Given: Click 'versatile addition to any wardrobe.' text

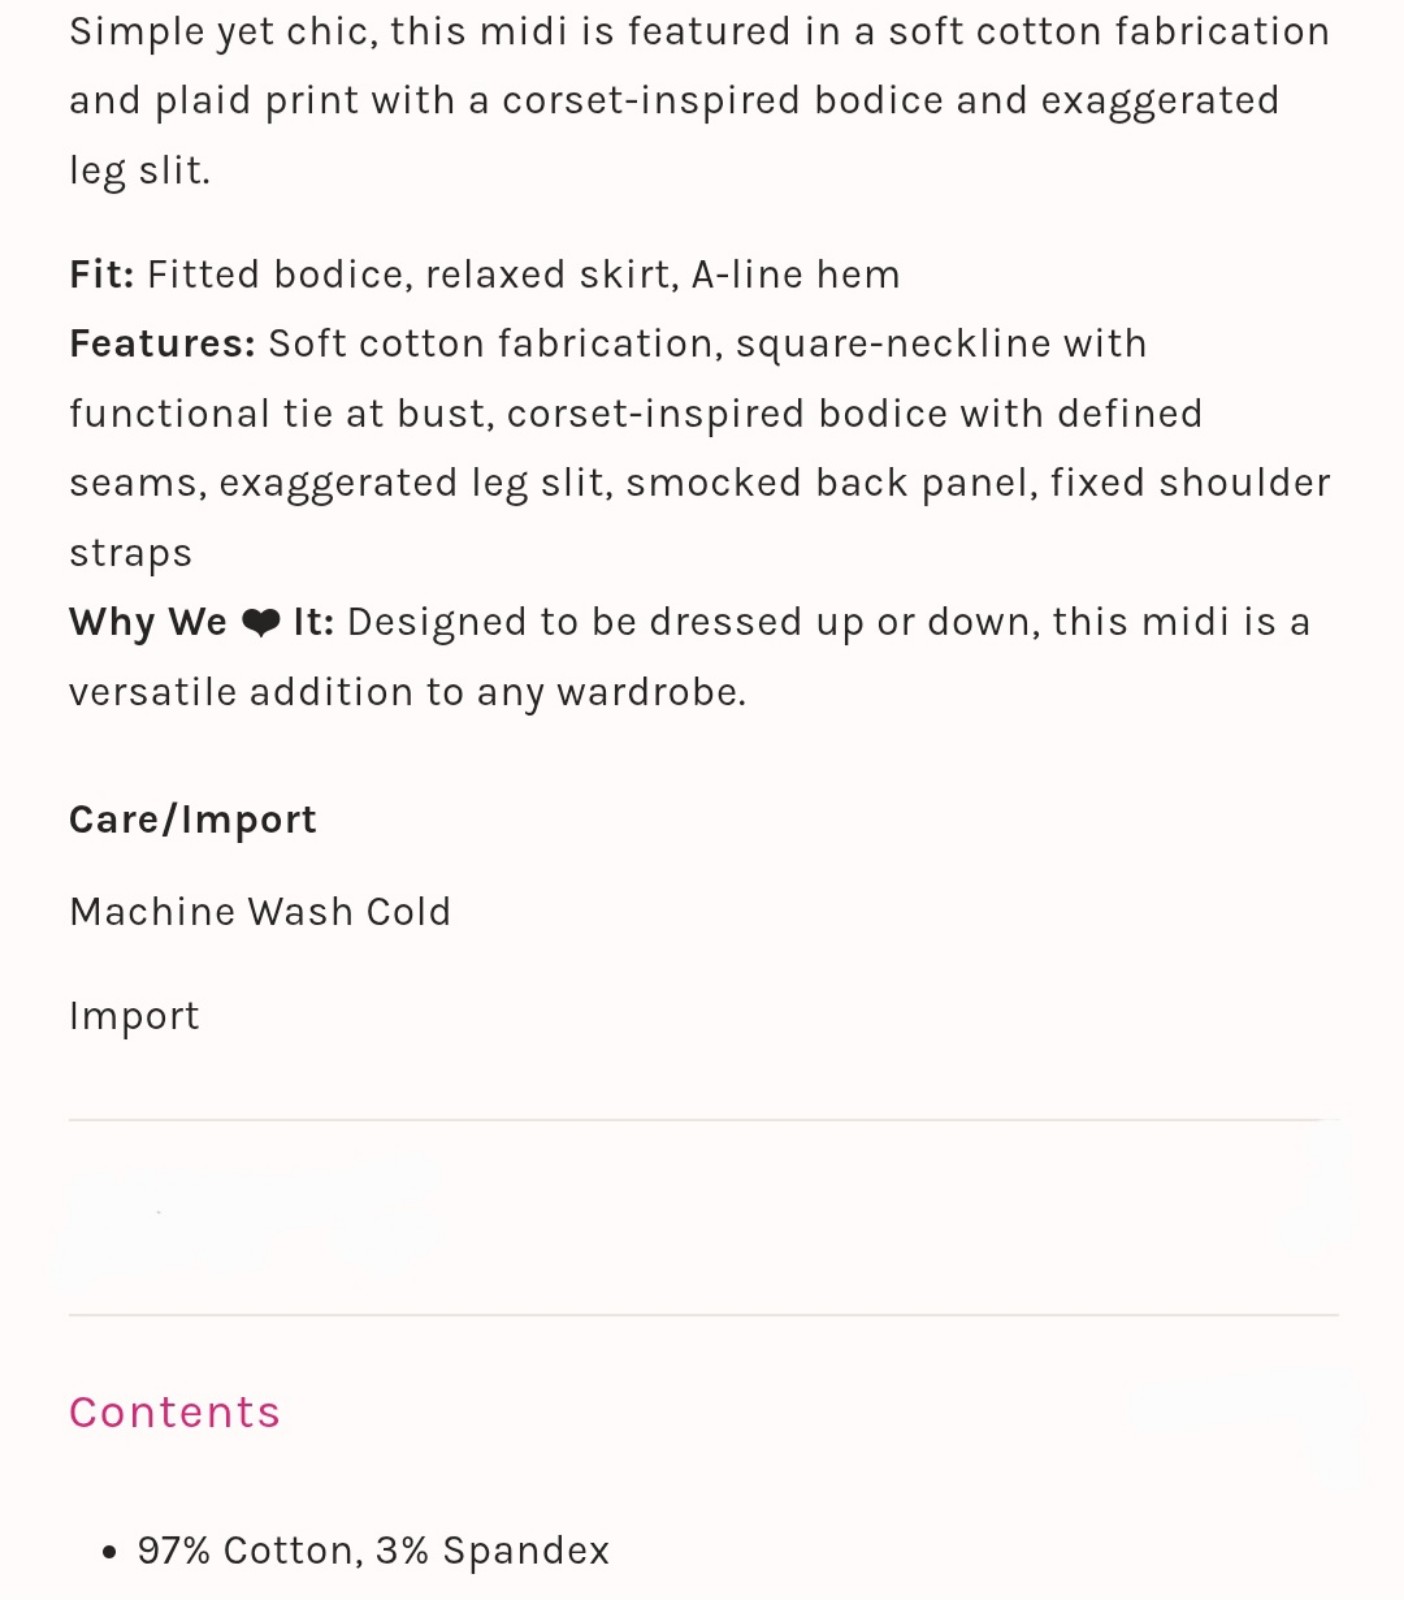Looking at the screenshot, I should pyautogui.click(x=408, y=692).
